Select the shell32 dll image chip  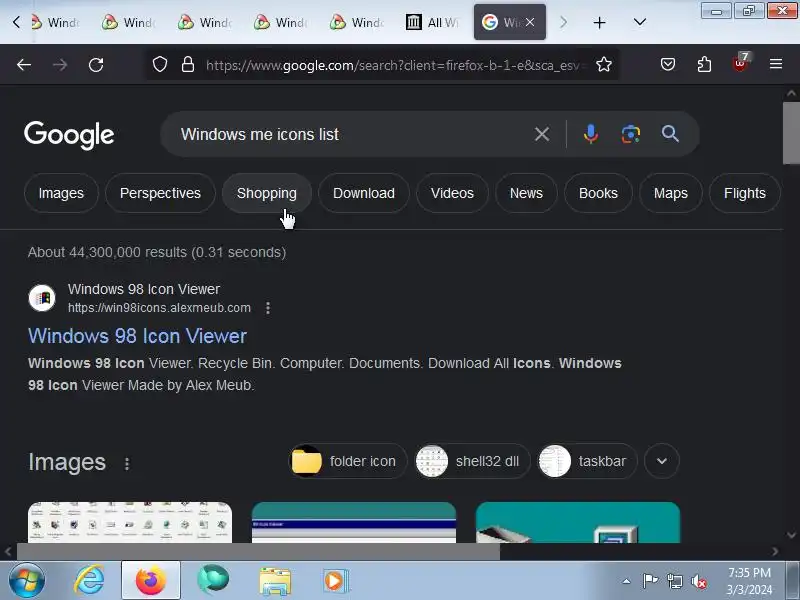472,461
